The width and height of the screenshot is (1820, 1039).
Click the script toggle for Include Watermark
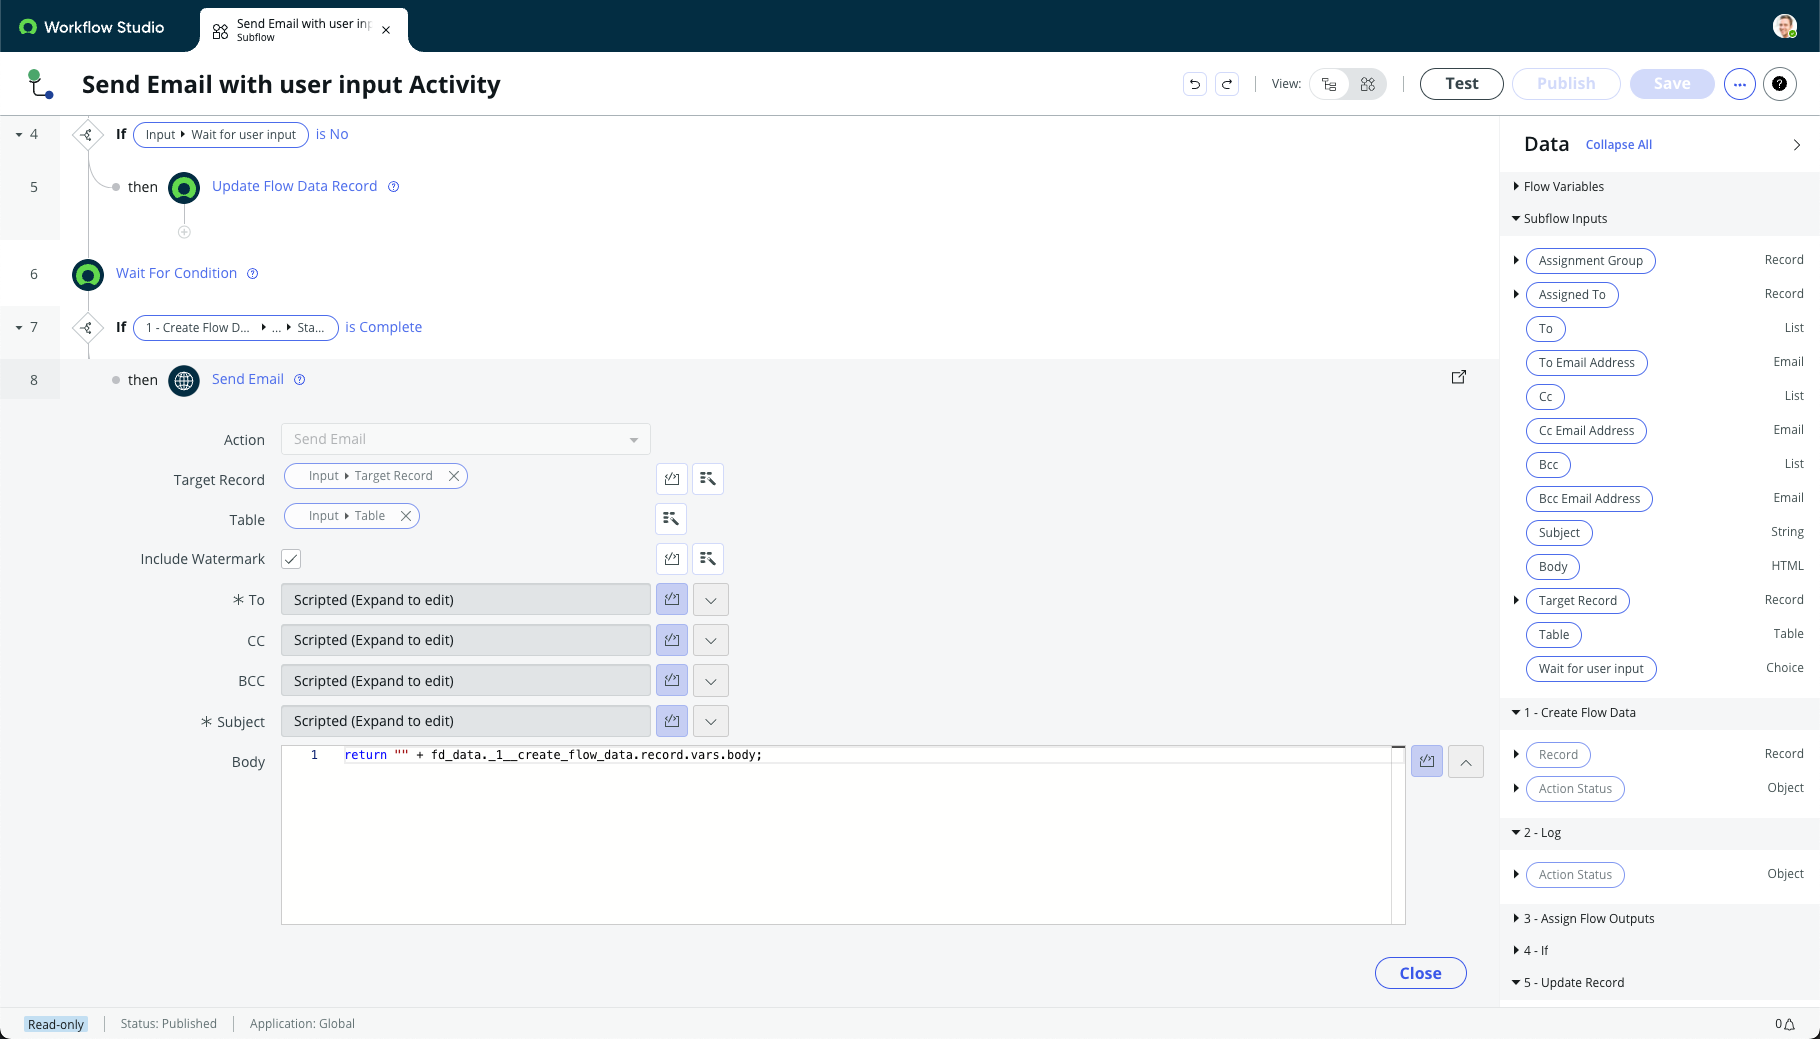click(672, 559)
